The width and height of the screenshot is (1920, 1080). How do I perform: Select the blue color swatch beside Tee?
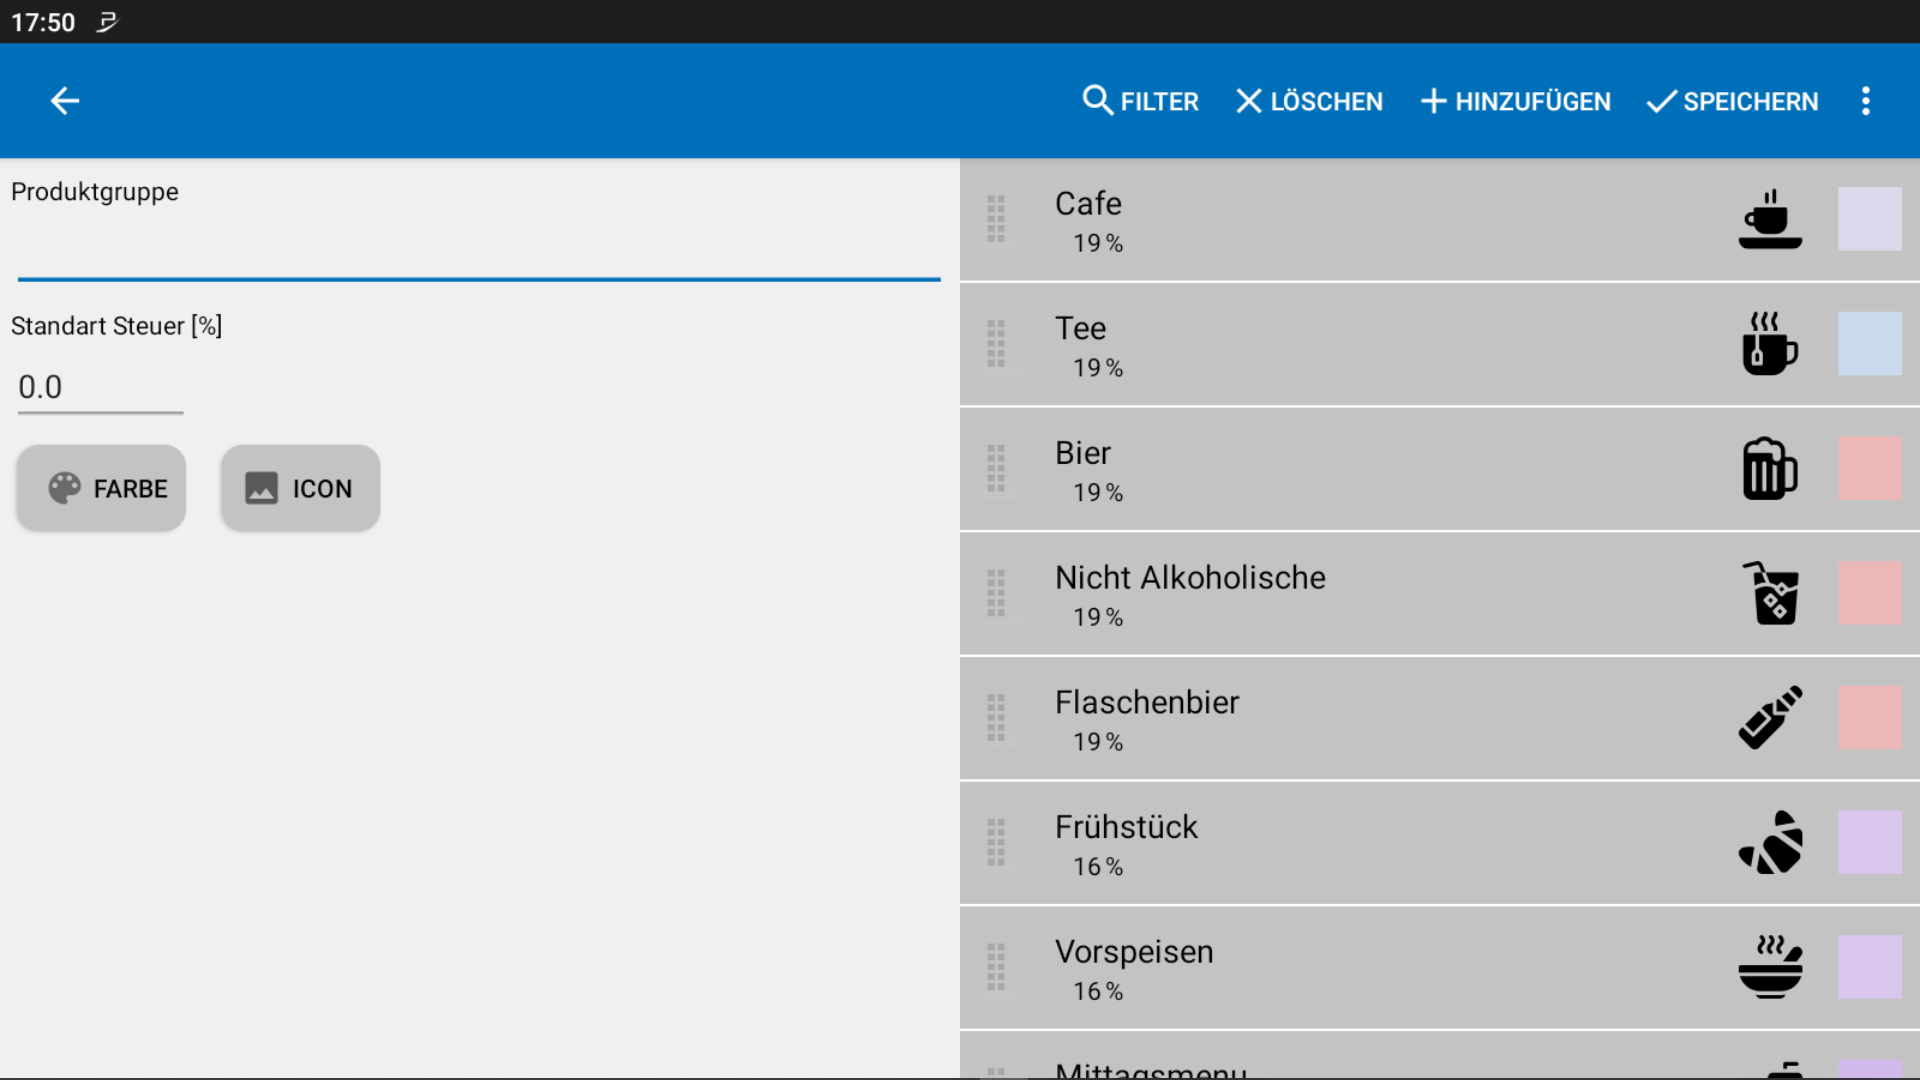tap(1872, 344)
